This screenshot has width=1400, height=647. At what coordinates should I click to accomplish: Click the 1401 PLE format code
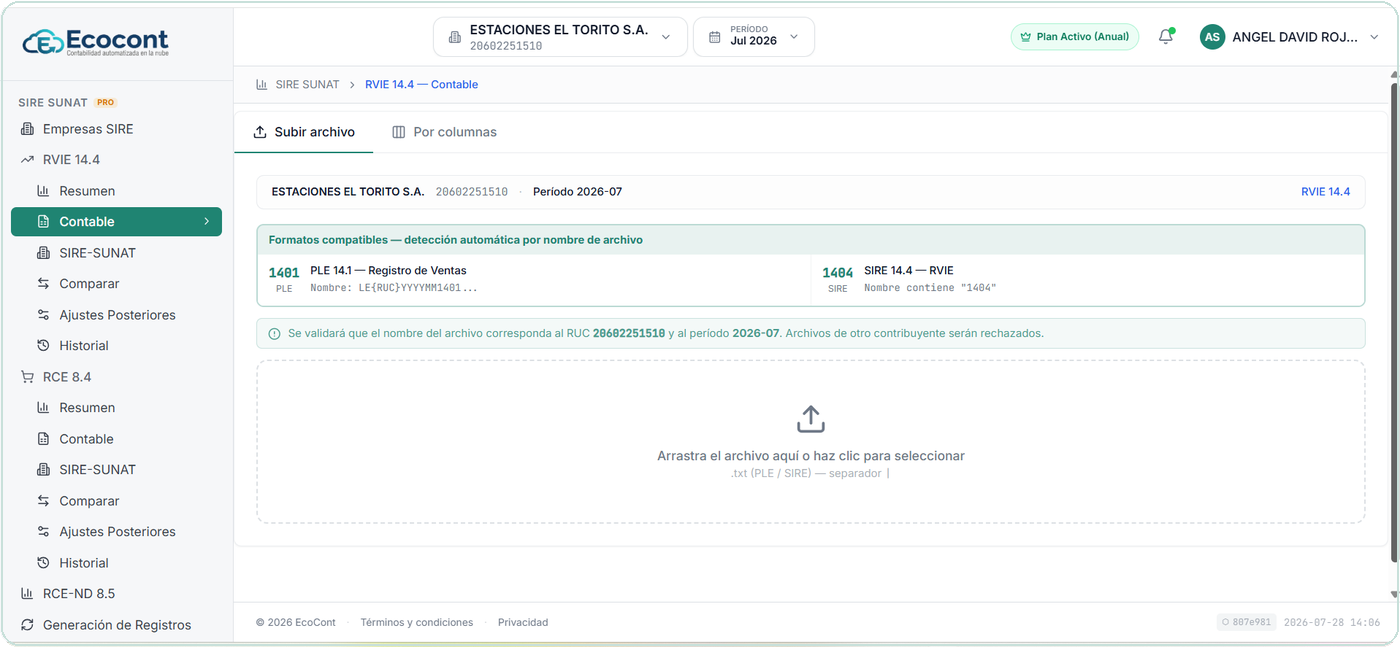284,273
